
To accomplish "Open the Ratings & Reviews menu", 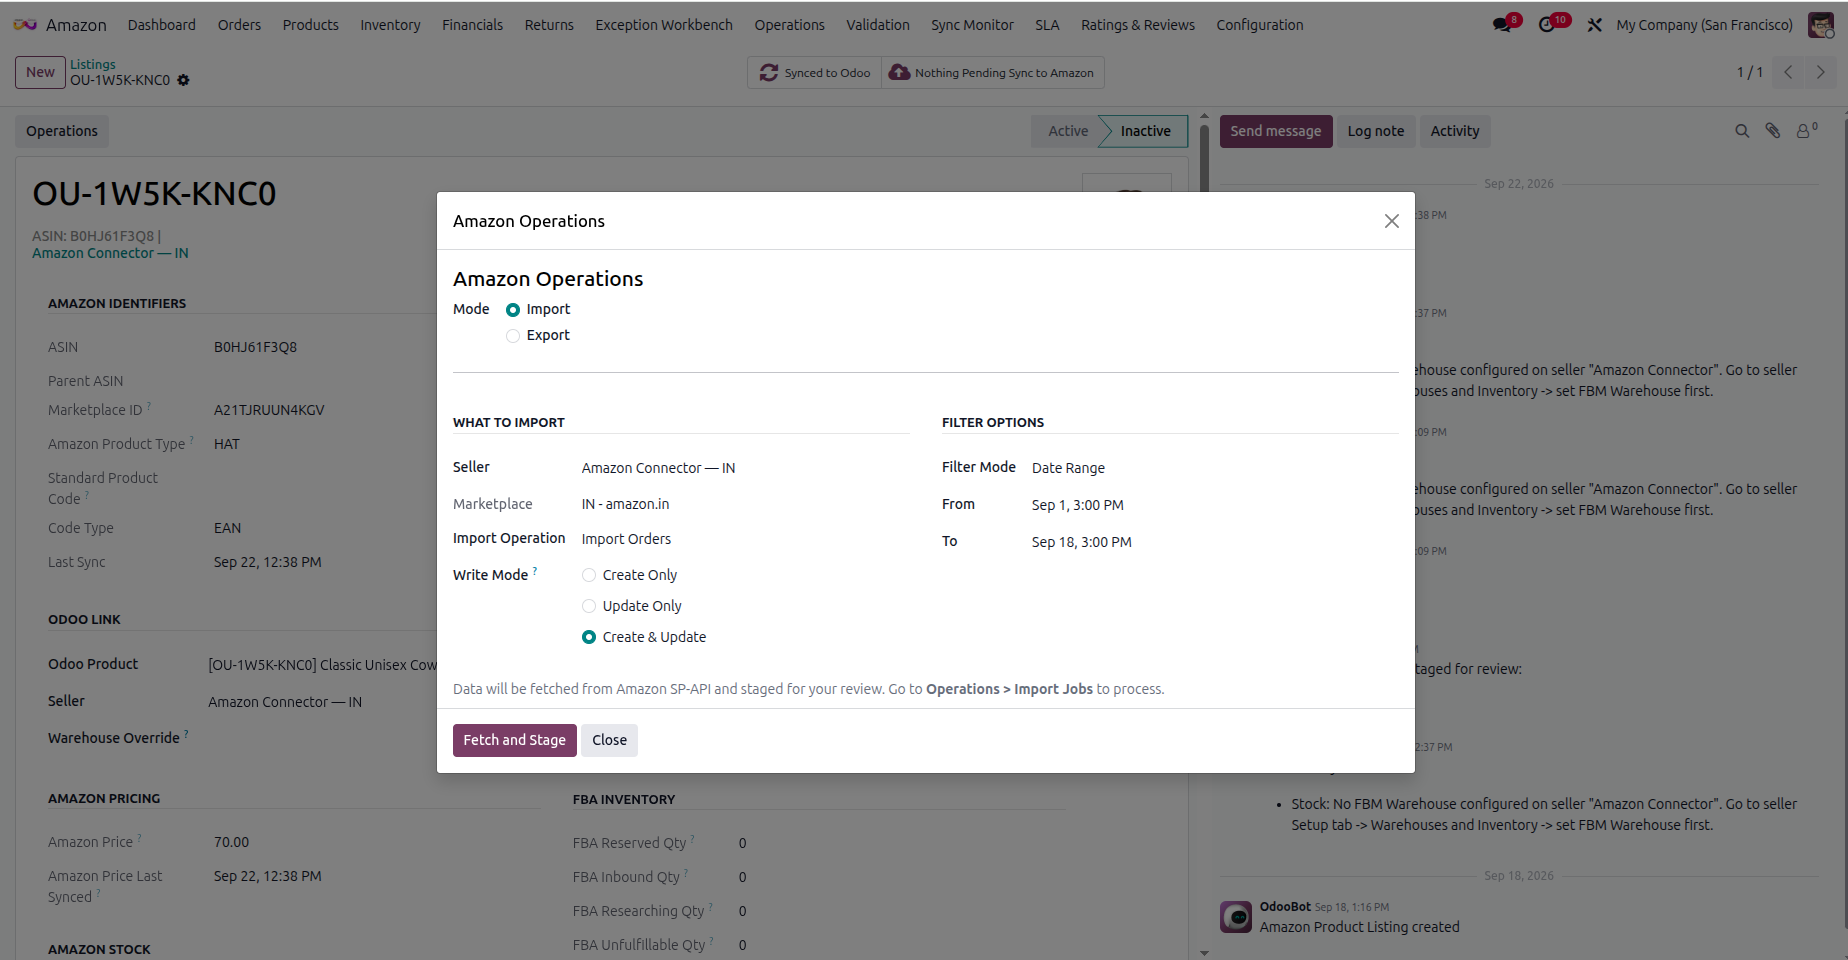I will pos(1137,25).
